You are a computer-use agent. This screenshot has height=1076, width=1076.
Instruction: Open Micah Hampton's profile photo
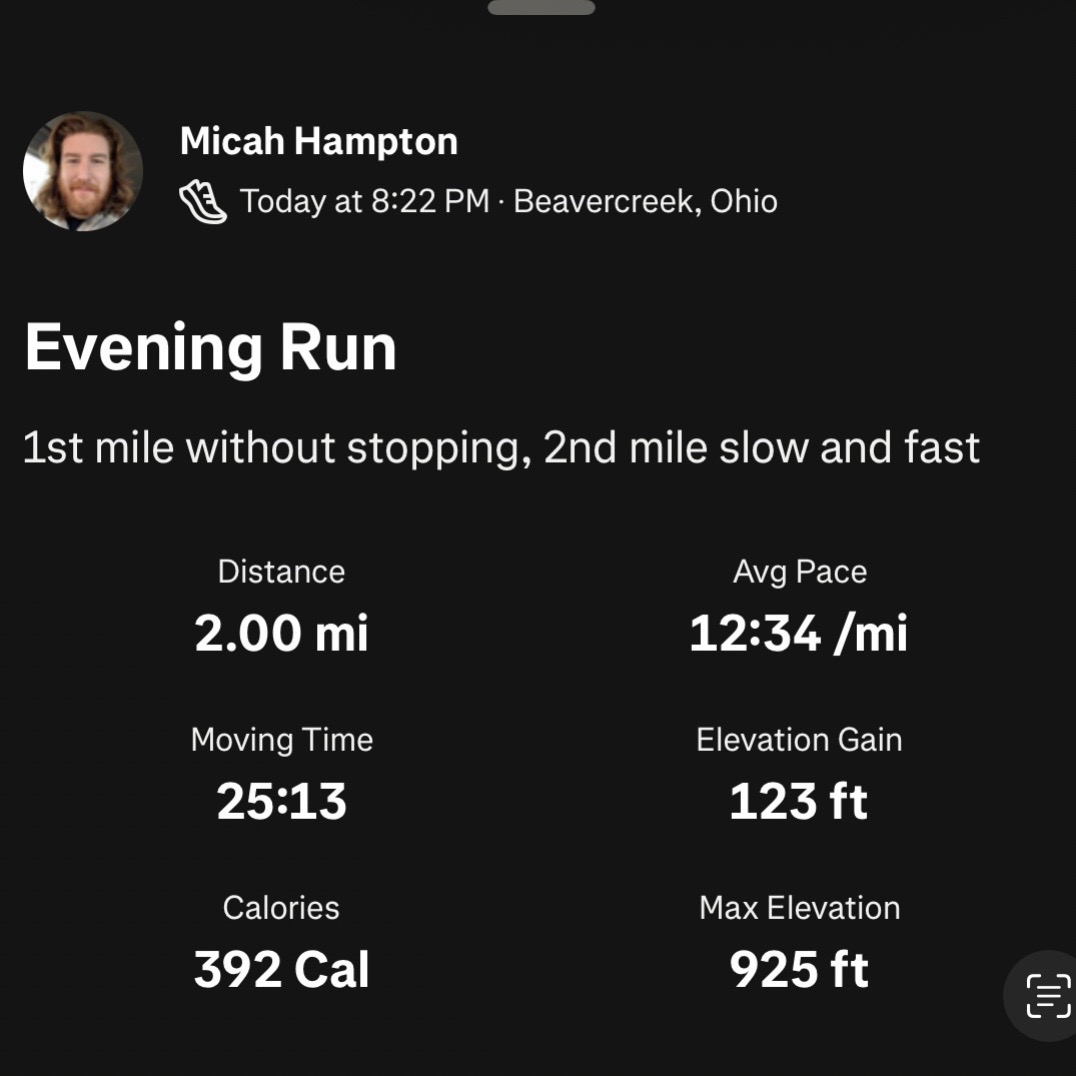pyautogui.click(x=83, y=171)
